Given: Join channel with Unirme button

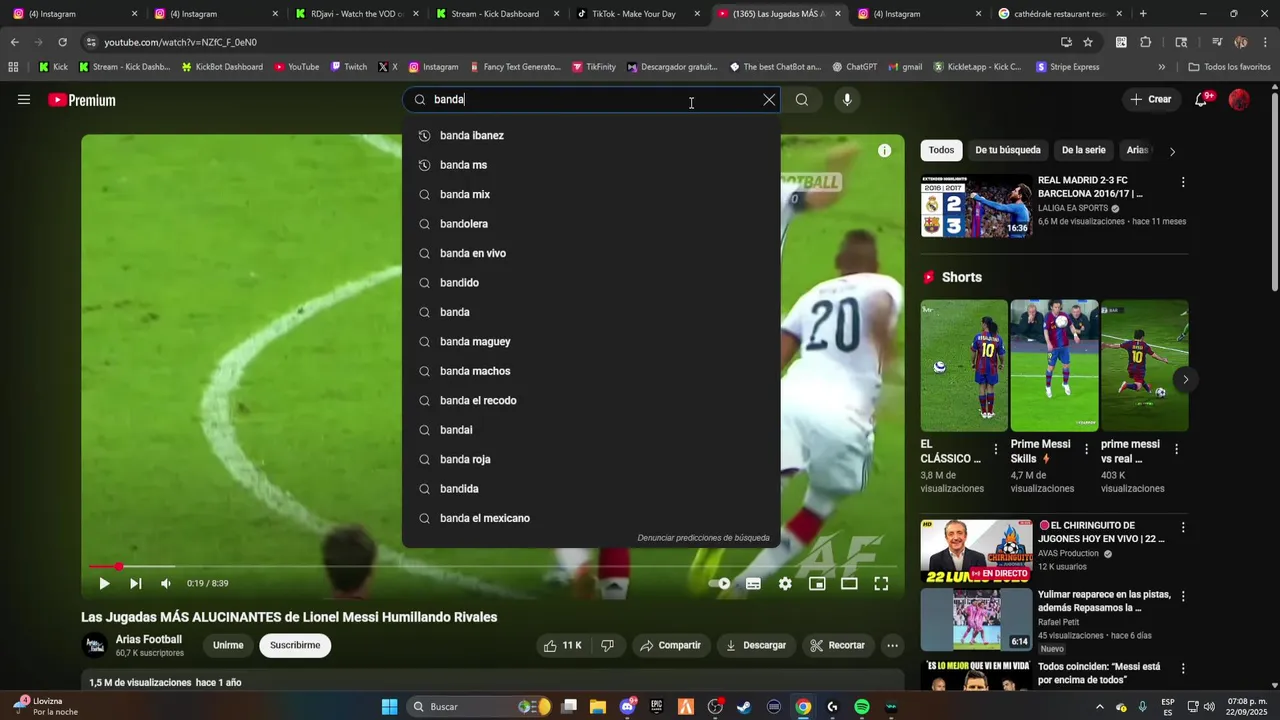Looking at the screenshot, I should [228, 646].
